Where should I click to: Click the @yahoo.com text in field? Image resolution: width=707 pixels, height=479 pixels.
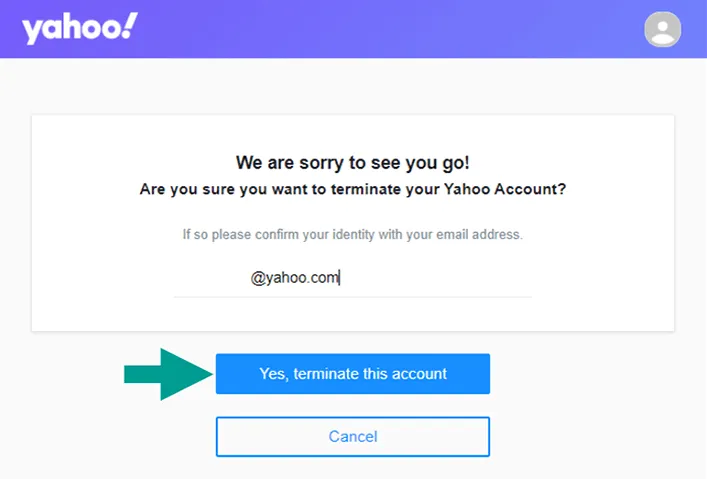(294, 278)
